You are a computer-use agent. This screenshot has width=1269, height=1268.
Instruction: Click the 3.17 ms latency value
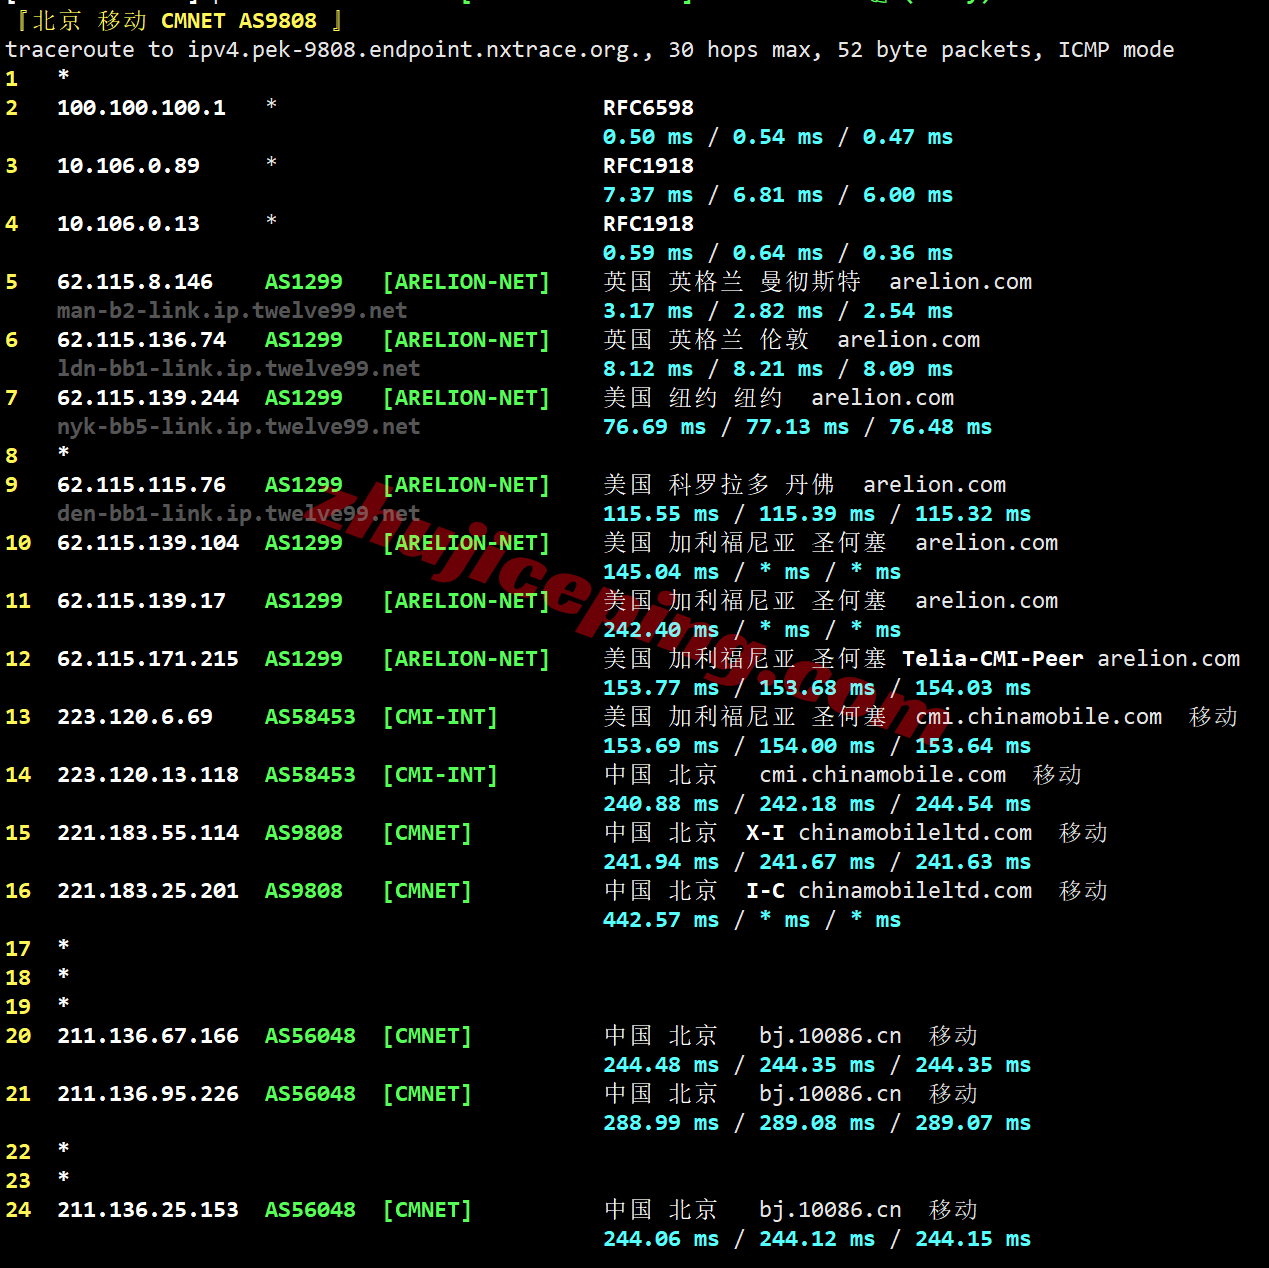(x=648, y=311)
